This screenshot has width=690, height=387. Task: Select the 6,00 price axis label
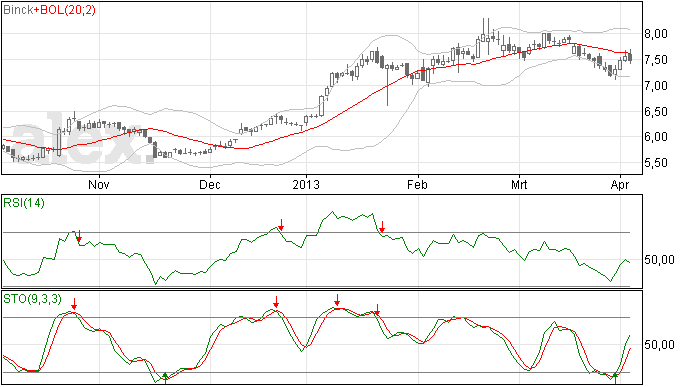(x=656, y=137)
